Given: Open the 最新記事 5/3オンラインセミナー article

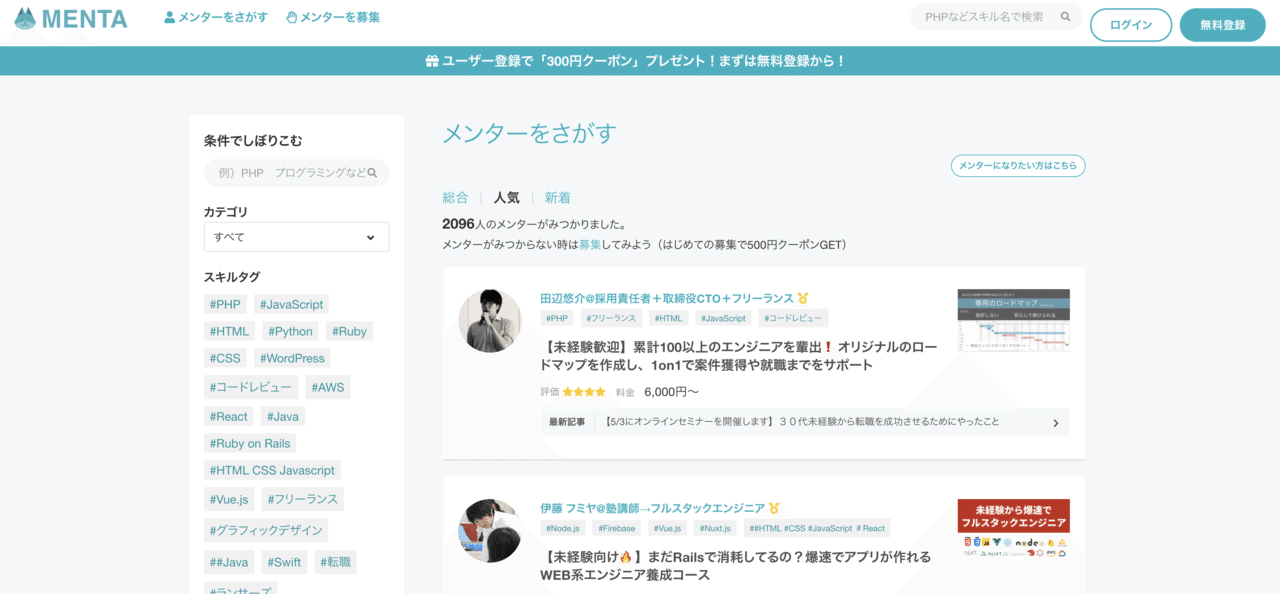Looking at the screenshot, I should click(805, 422).
